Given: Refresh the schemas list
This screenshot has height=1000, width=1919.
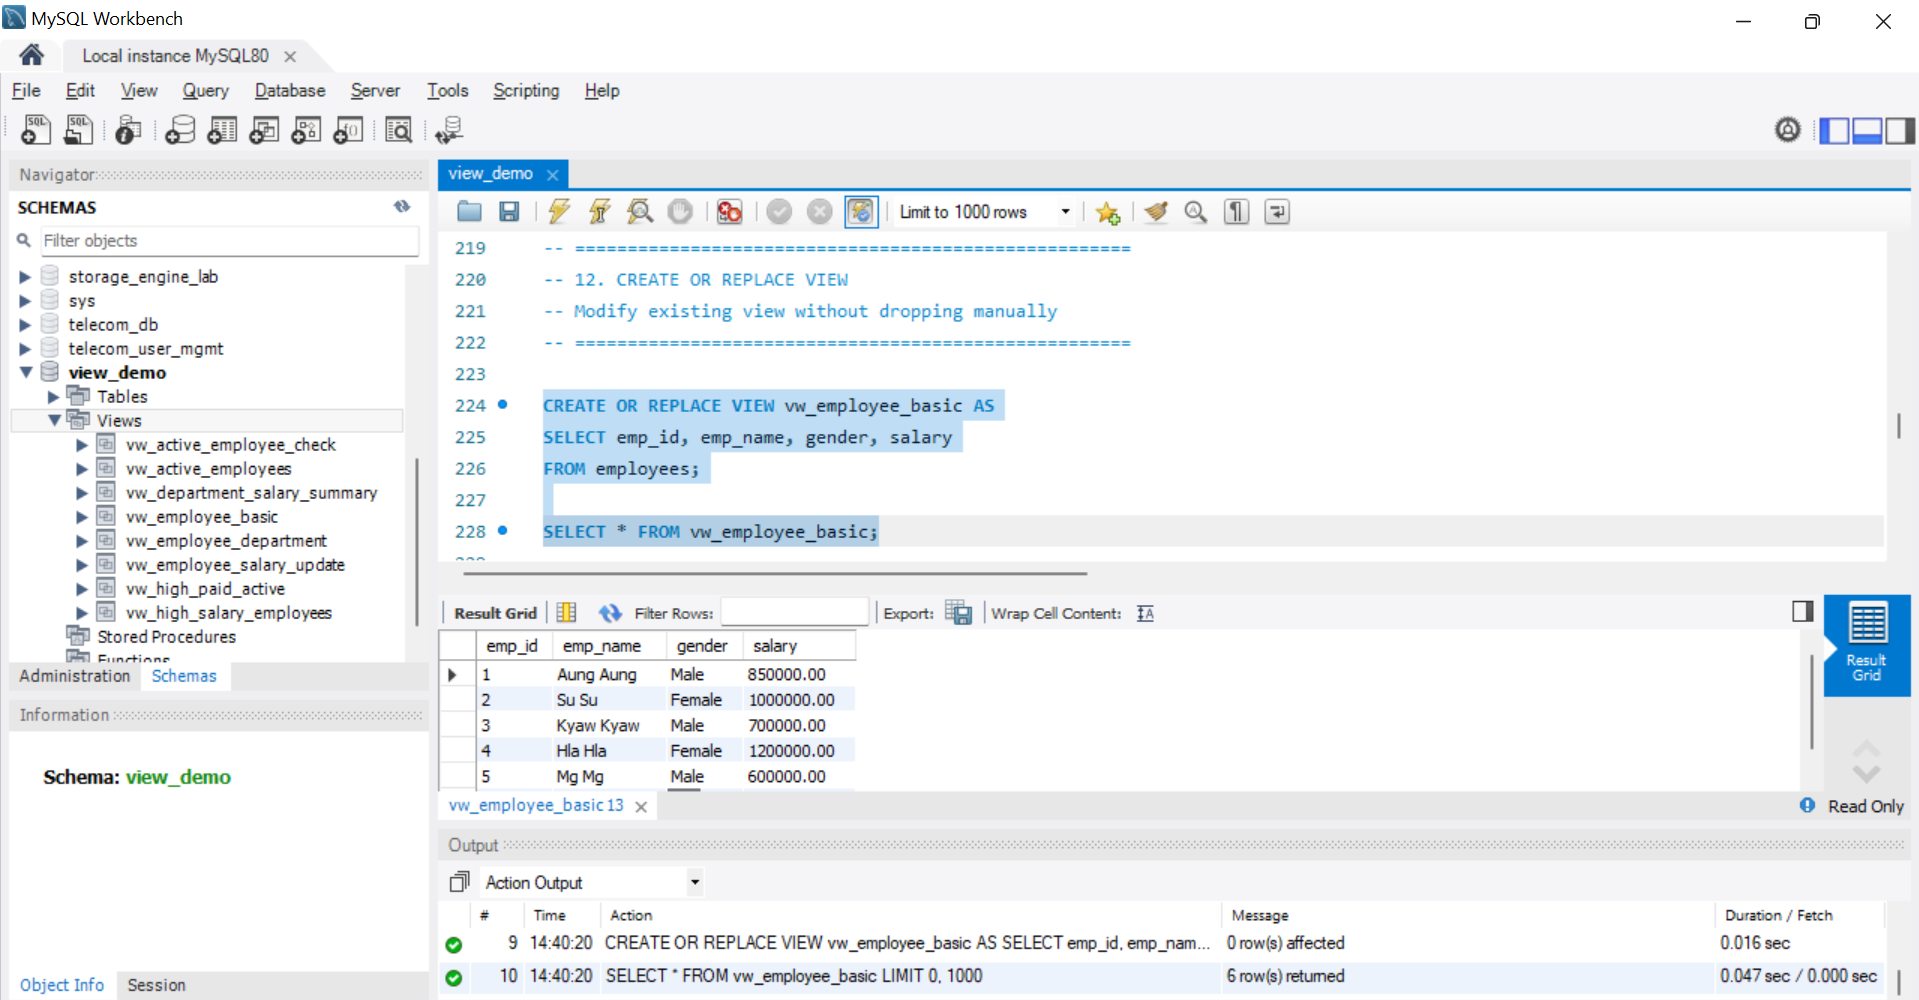Looking at the screenshot, I should pos(402,207).
